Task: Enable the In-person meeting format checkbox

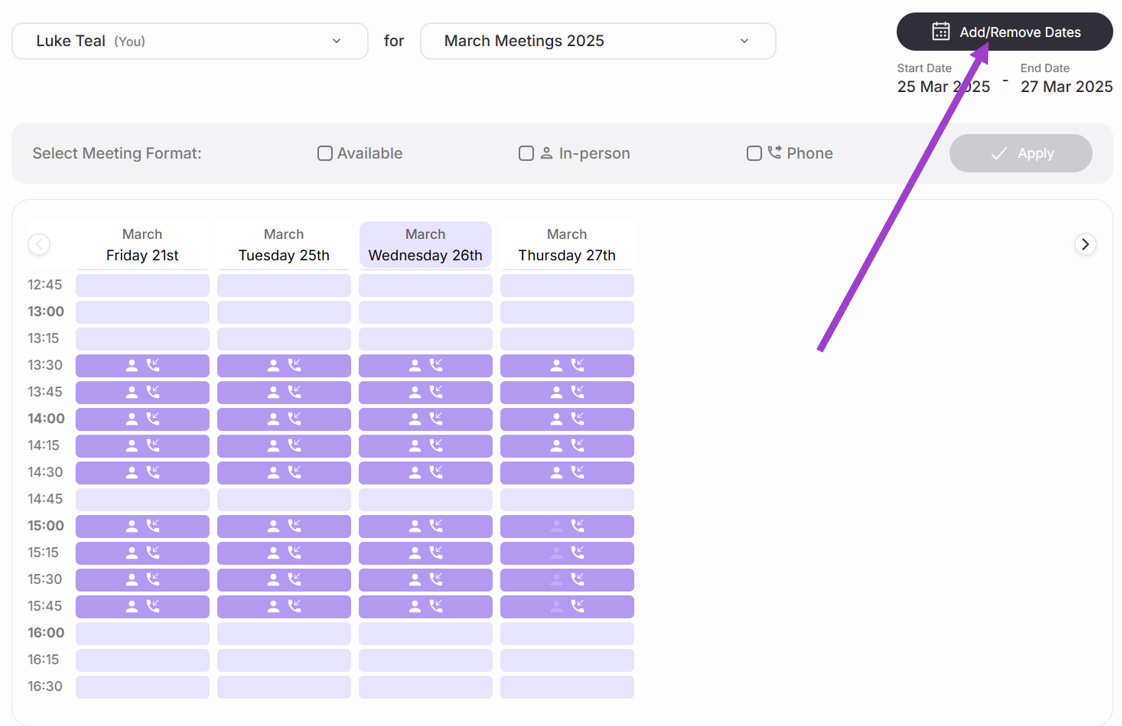Action: pos(526,153)
